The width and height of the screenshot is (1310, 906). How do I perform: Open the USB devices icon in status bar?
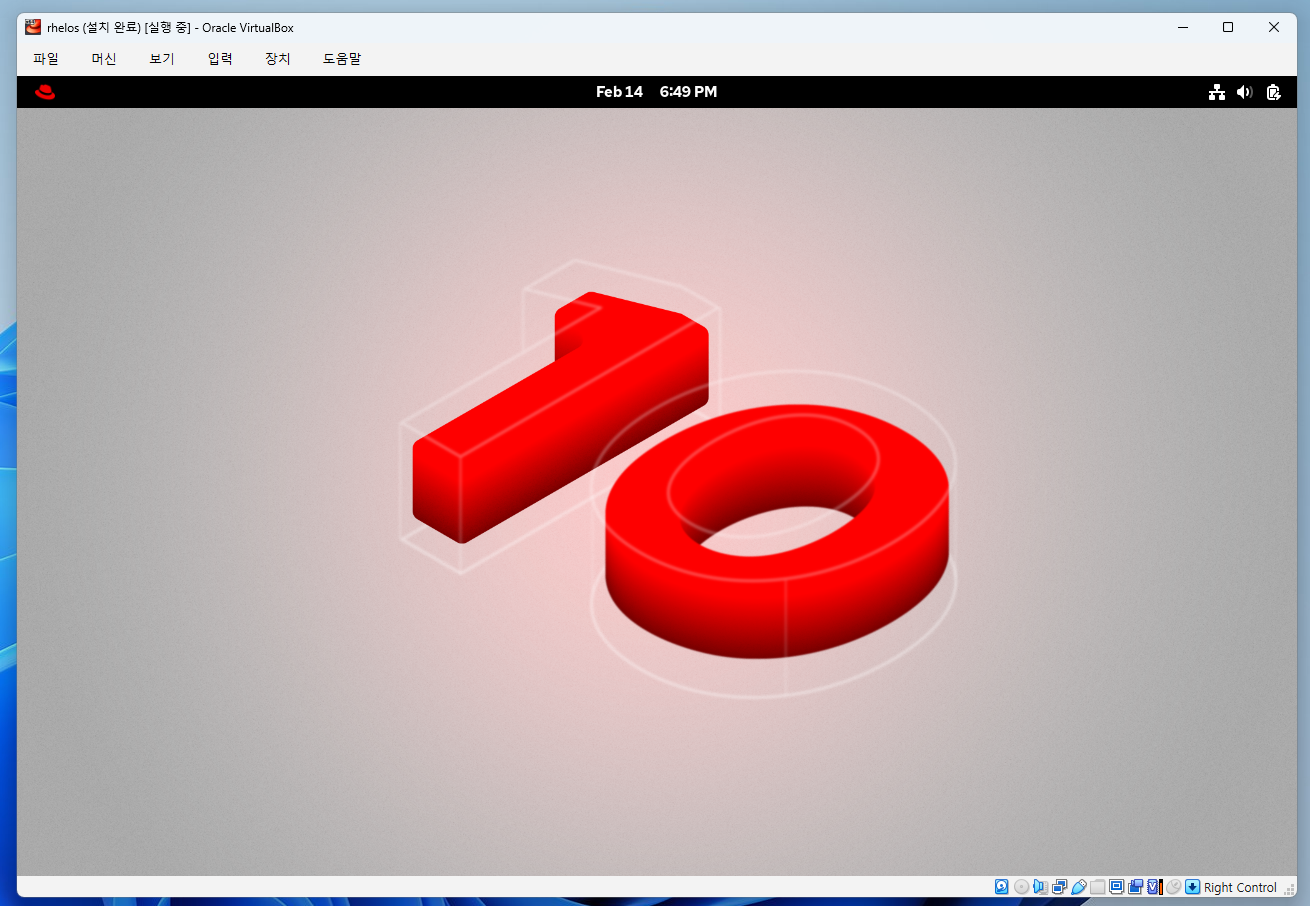point(1079,887)
